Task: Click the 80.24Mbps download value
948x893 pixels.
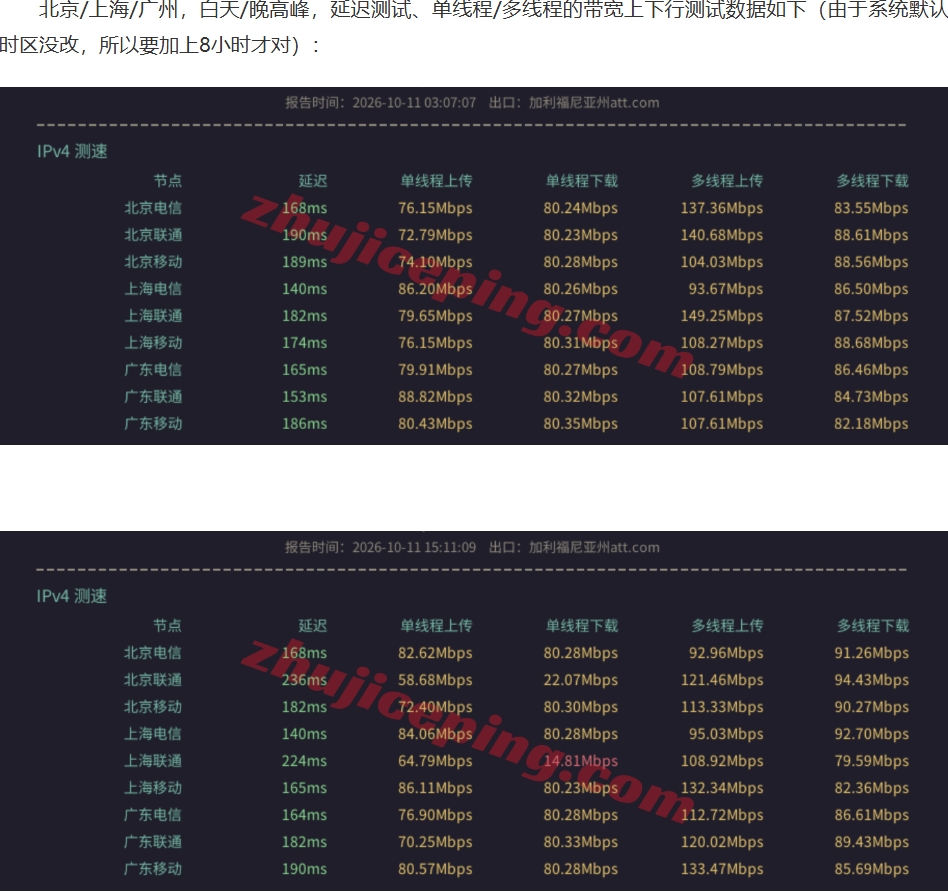Action: (x=580, y=208)
